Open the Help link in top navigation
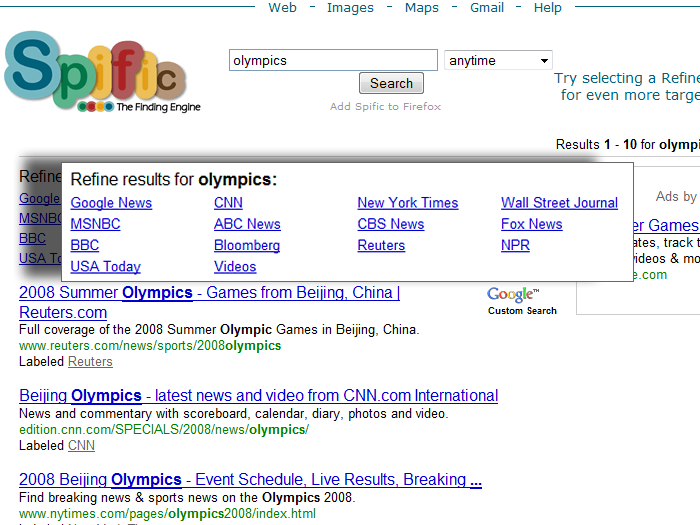700x525 pixels. 547,8
